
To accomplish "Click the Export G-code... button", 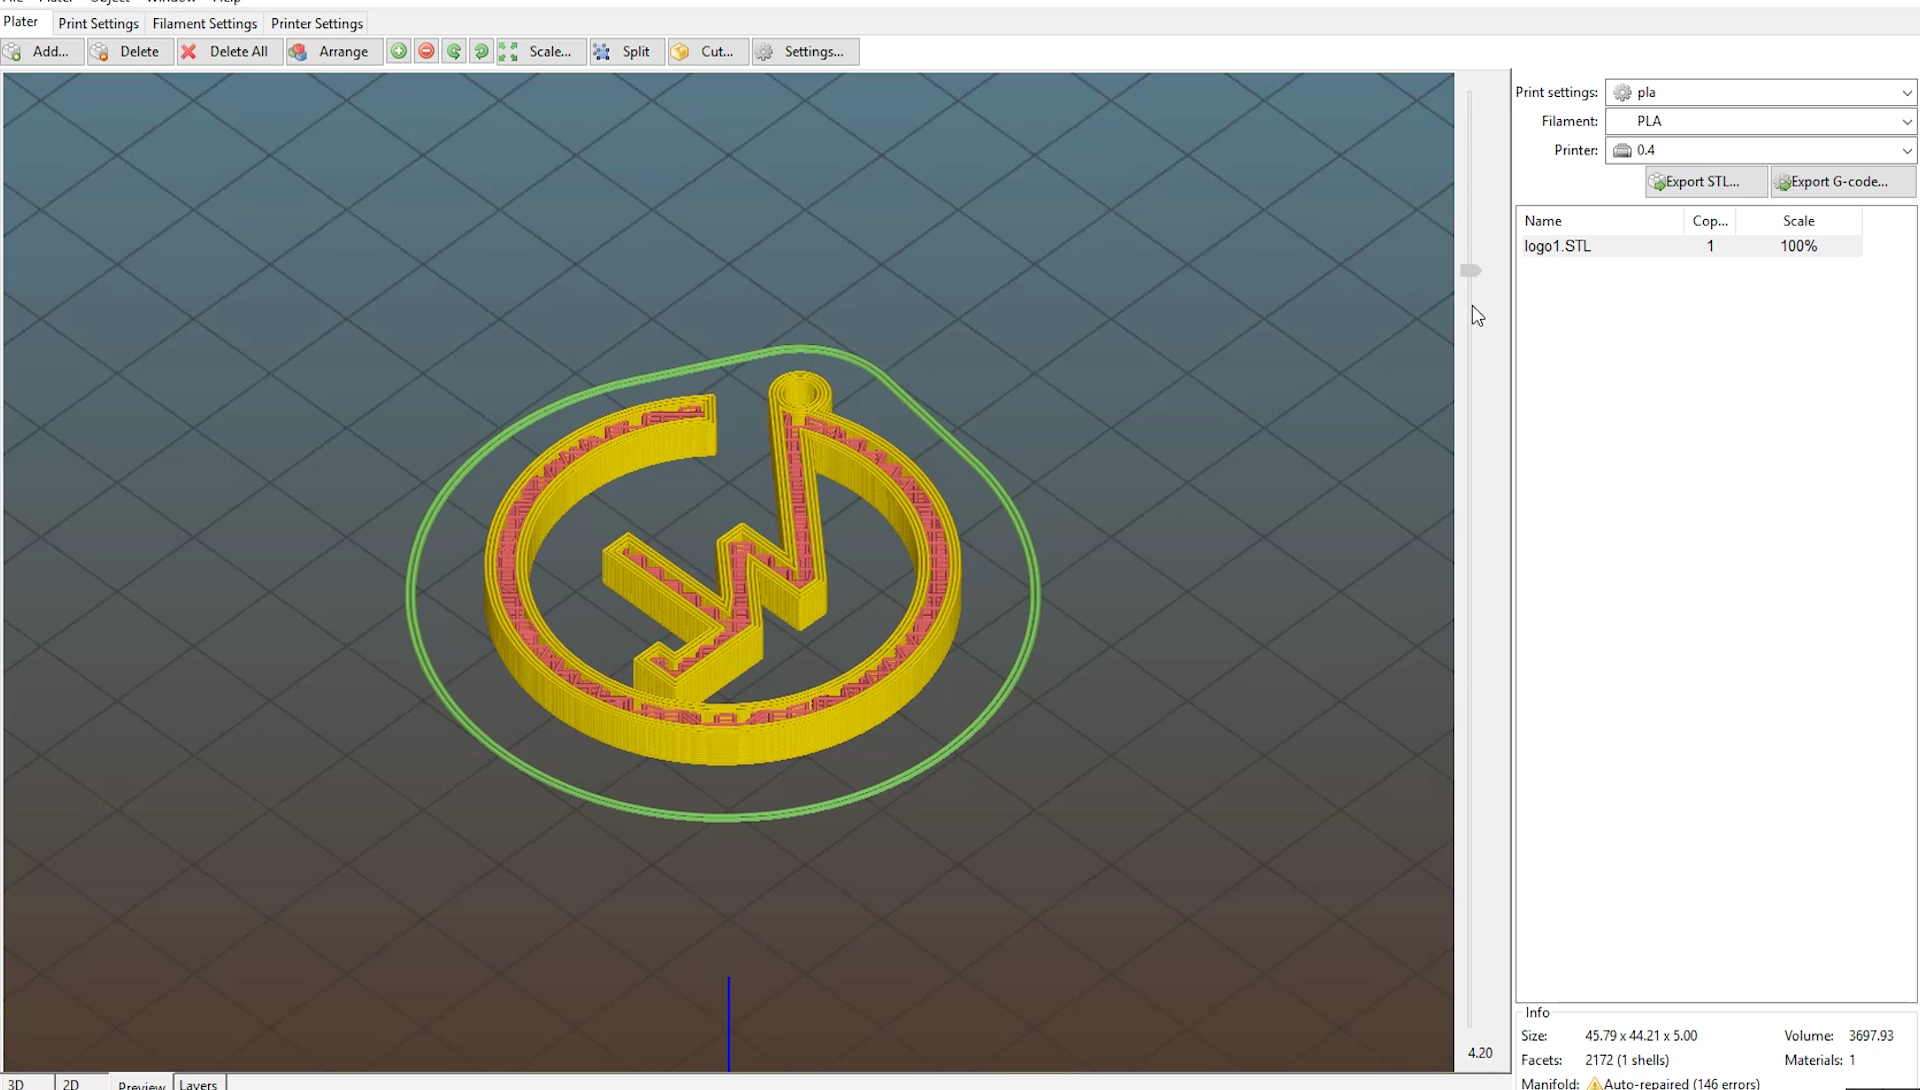I will tap(1843, 182).
